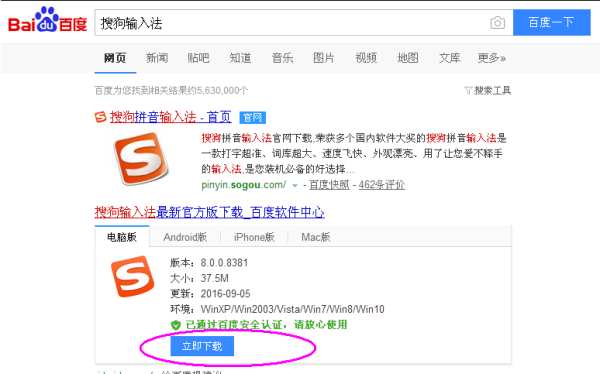Switch to the 音乐 tab
Image resolution: width=600 pixels, height=374 pixels.
coord(282,58)
